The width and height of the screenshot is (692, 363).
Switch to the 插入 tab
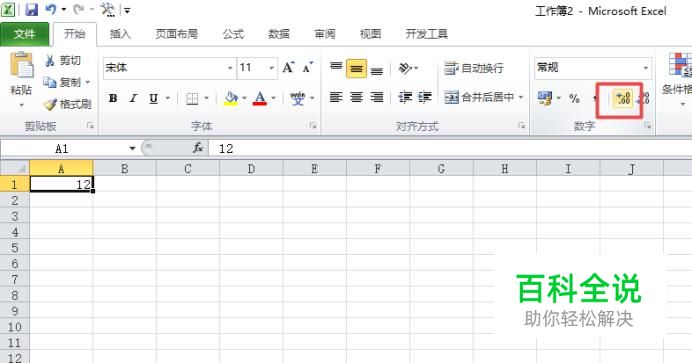120,34
